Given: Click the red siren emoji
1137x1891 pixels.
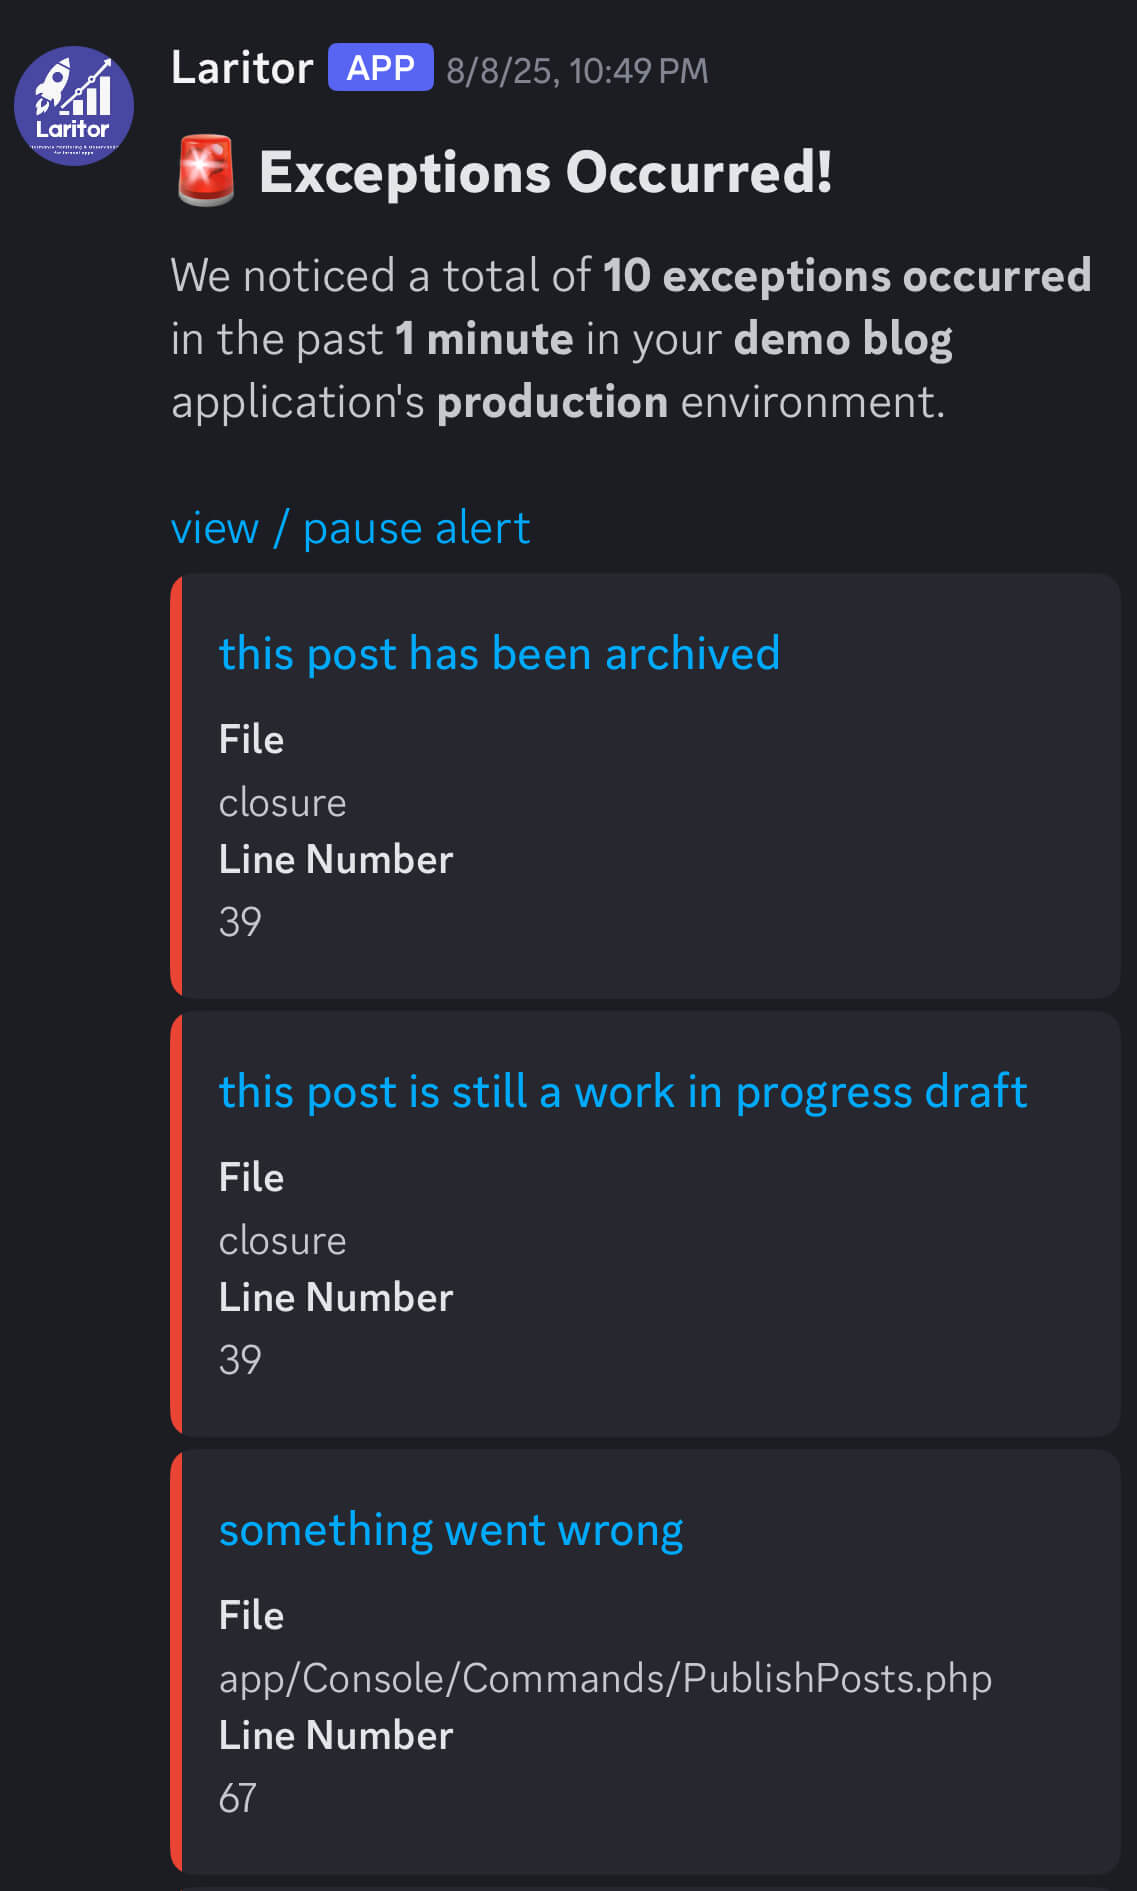Looking at the screenshot, I should (x=206, y=172).
